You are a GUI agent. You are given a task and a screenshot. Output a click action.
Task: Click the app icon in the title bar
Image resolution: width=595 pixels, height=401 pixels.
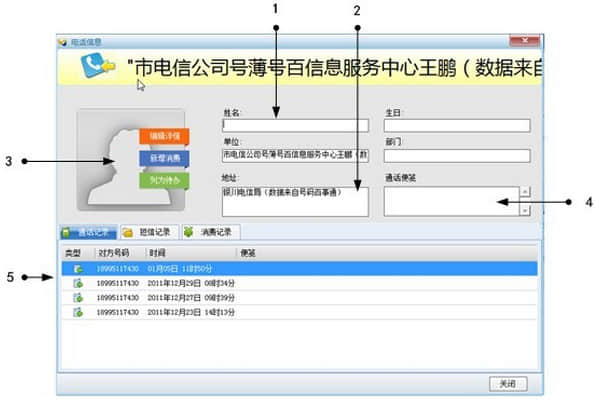[x=62, y=42]
